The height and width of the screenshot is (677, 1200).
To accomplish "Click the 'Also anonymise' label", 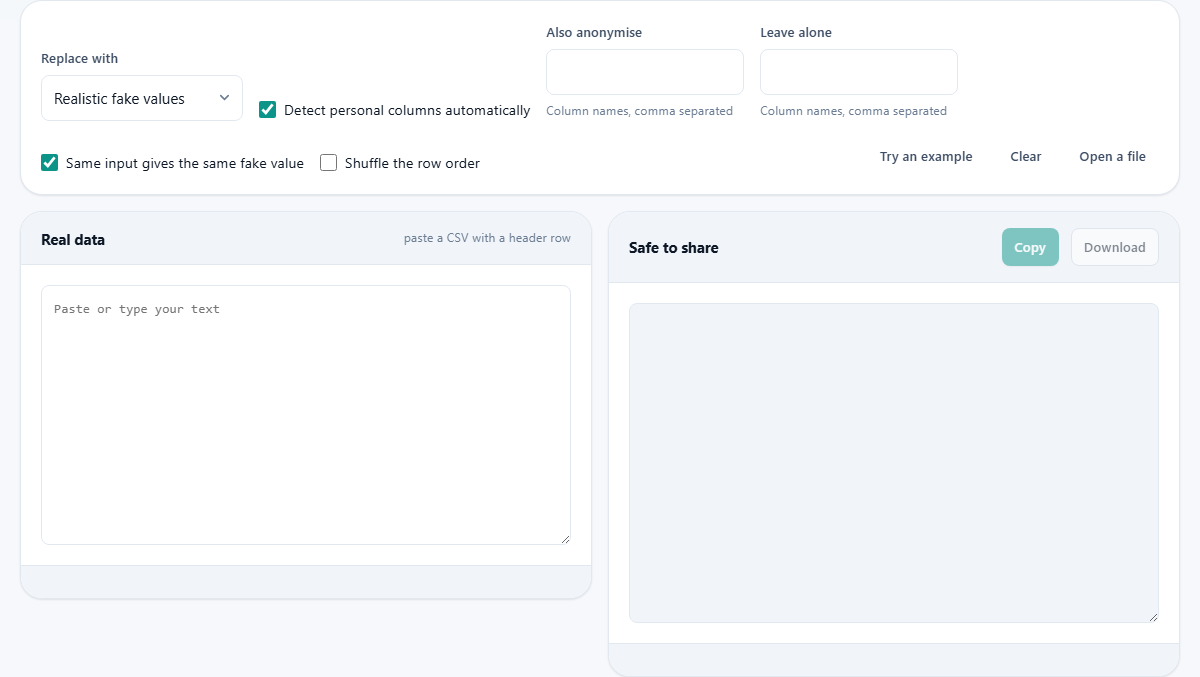I will point(594,32).
